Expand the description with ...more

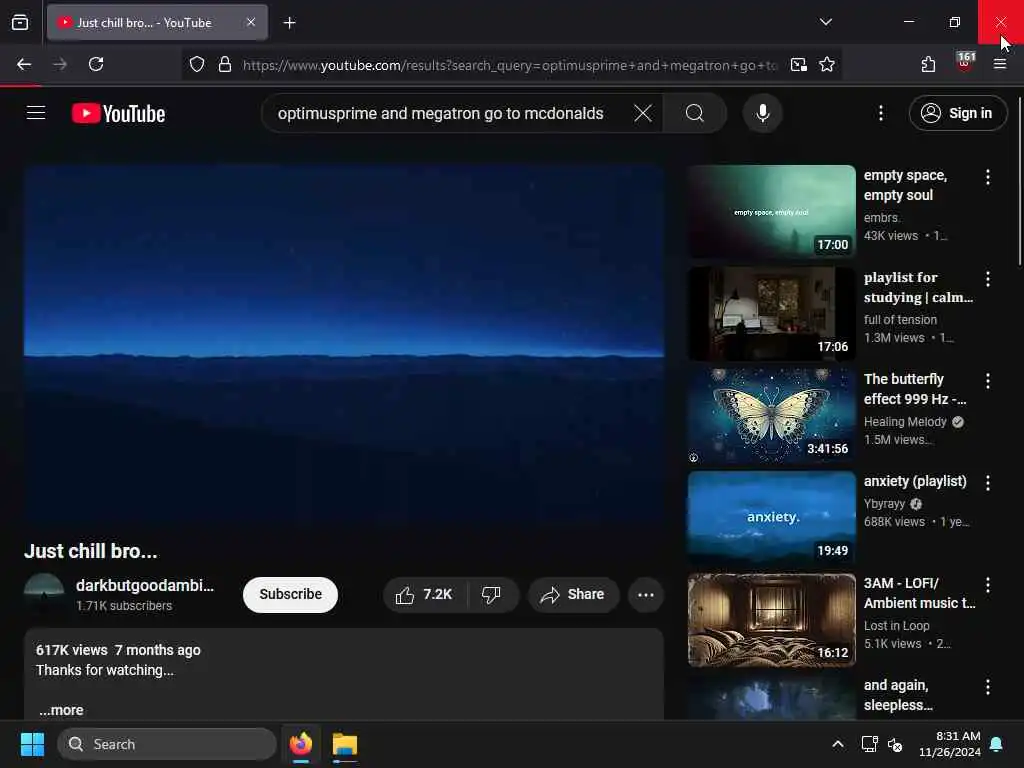61,710
